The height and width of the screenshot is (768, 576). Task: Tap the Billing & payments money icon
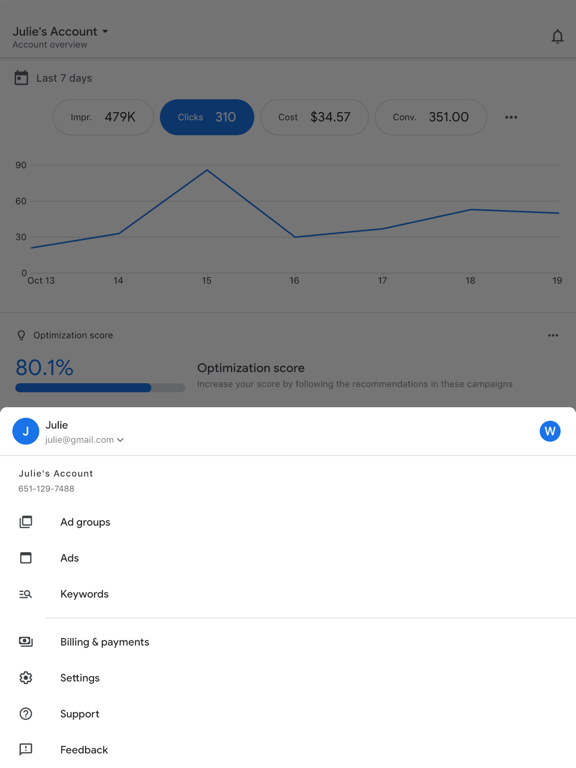pyautogui.click(x=25, y=642)
